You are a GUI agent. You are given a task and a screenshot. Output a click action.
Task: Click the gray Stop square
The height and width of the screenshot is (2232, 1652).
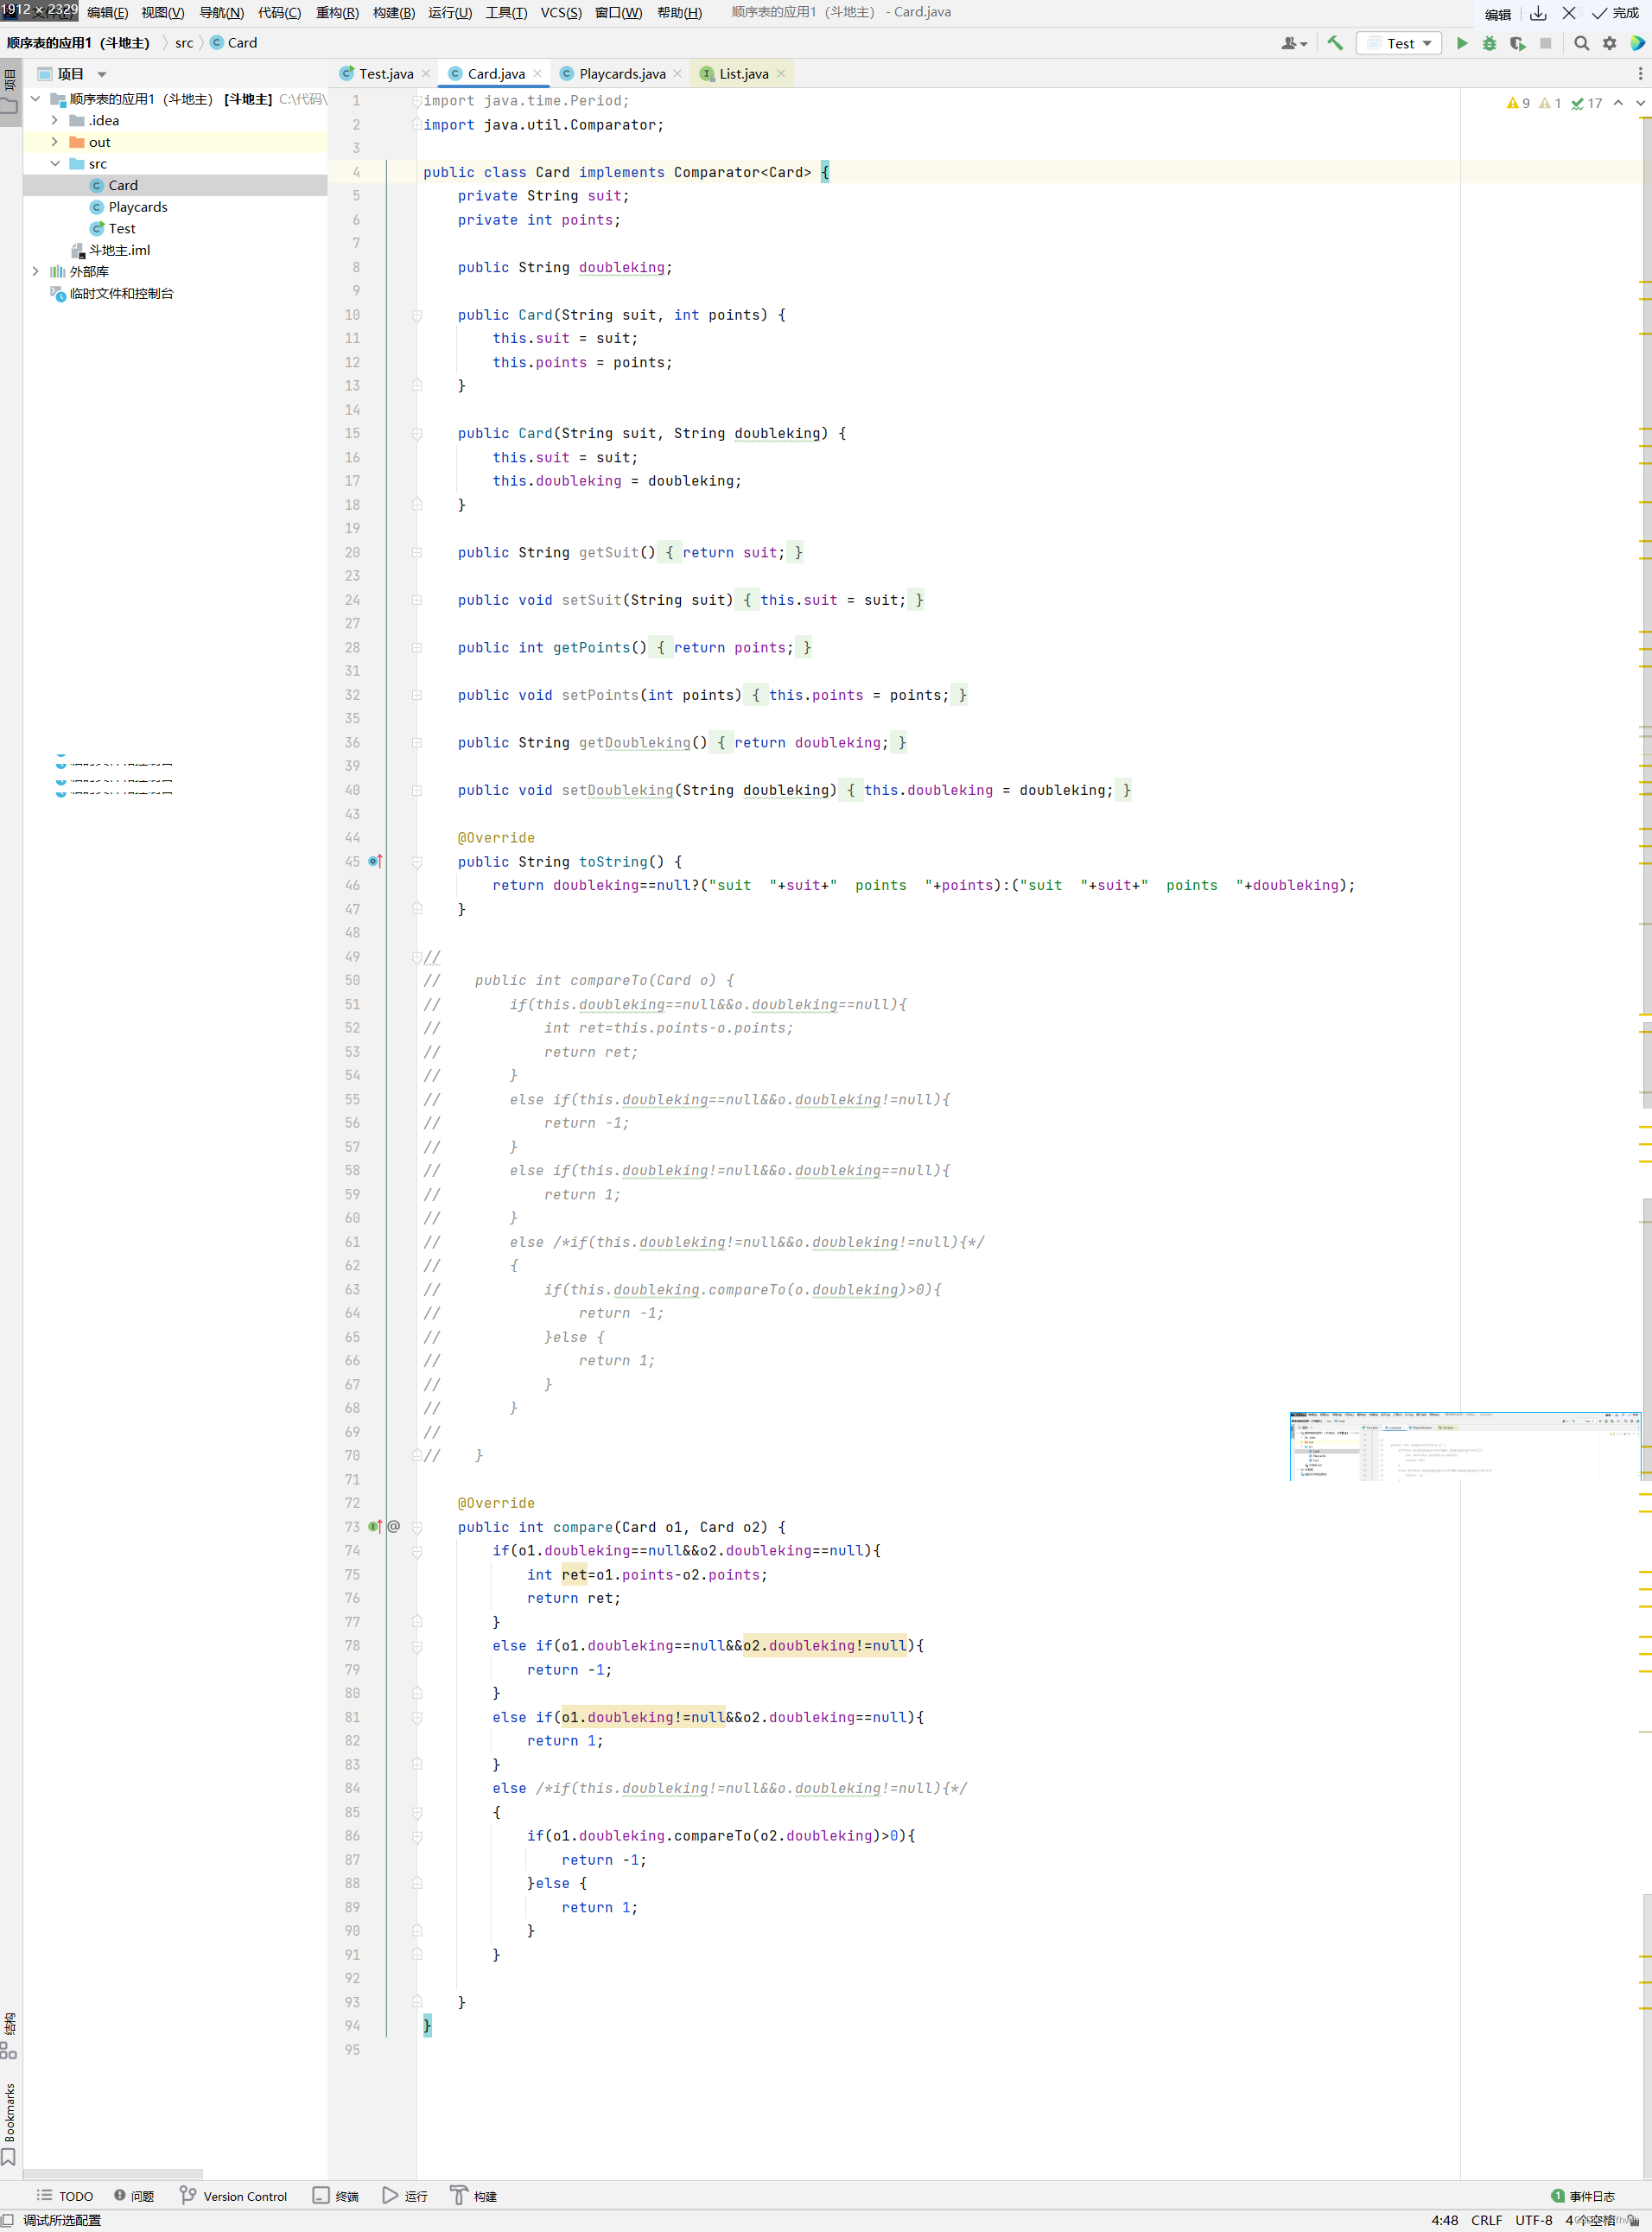pyautogui.click(x=1545, y=43)
